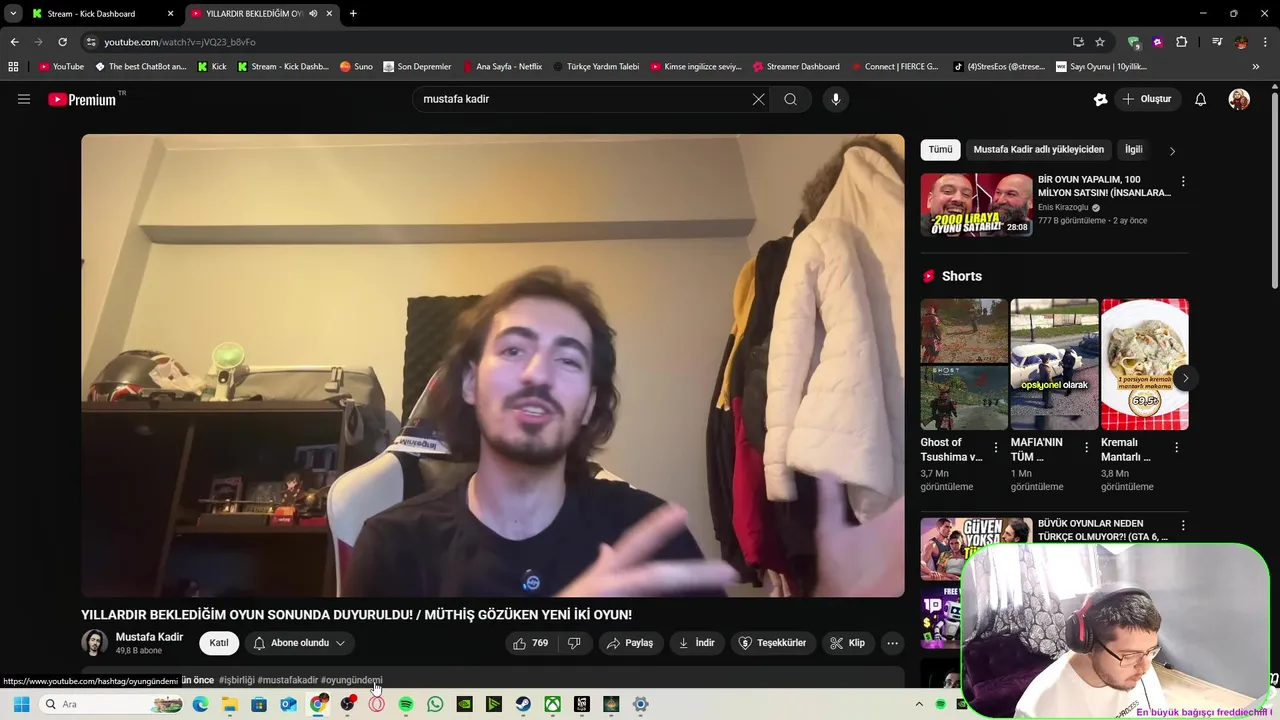
Task: Click the Windows taskbar Ara search box
Action: click(x=111, y=704)
